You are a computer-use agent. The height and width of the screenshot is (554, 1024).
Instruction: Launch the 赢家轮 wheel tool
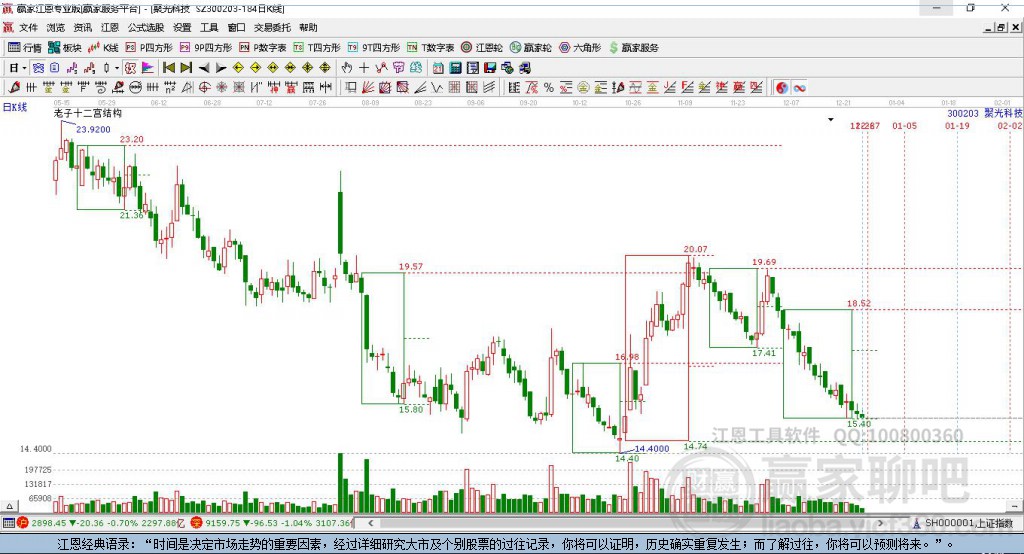530,48
